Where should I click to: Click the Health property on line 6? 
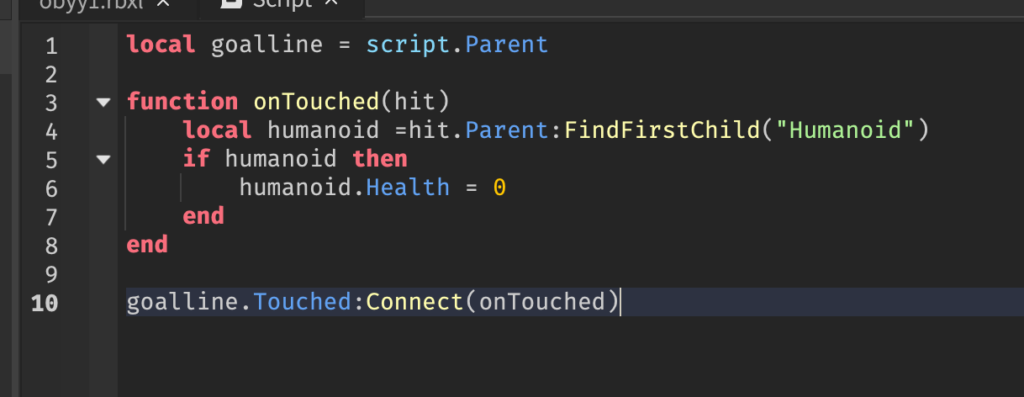(408, 187)
